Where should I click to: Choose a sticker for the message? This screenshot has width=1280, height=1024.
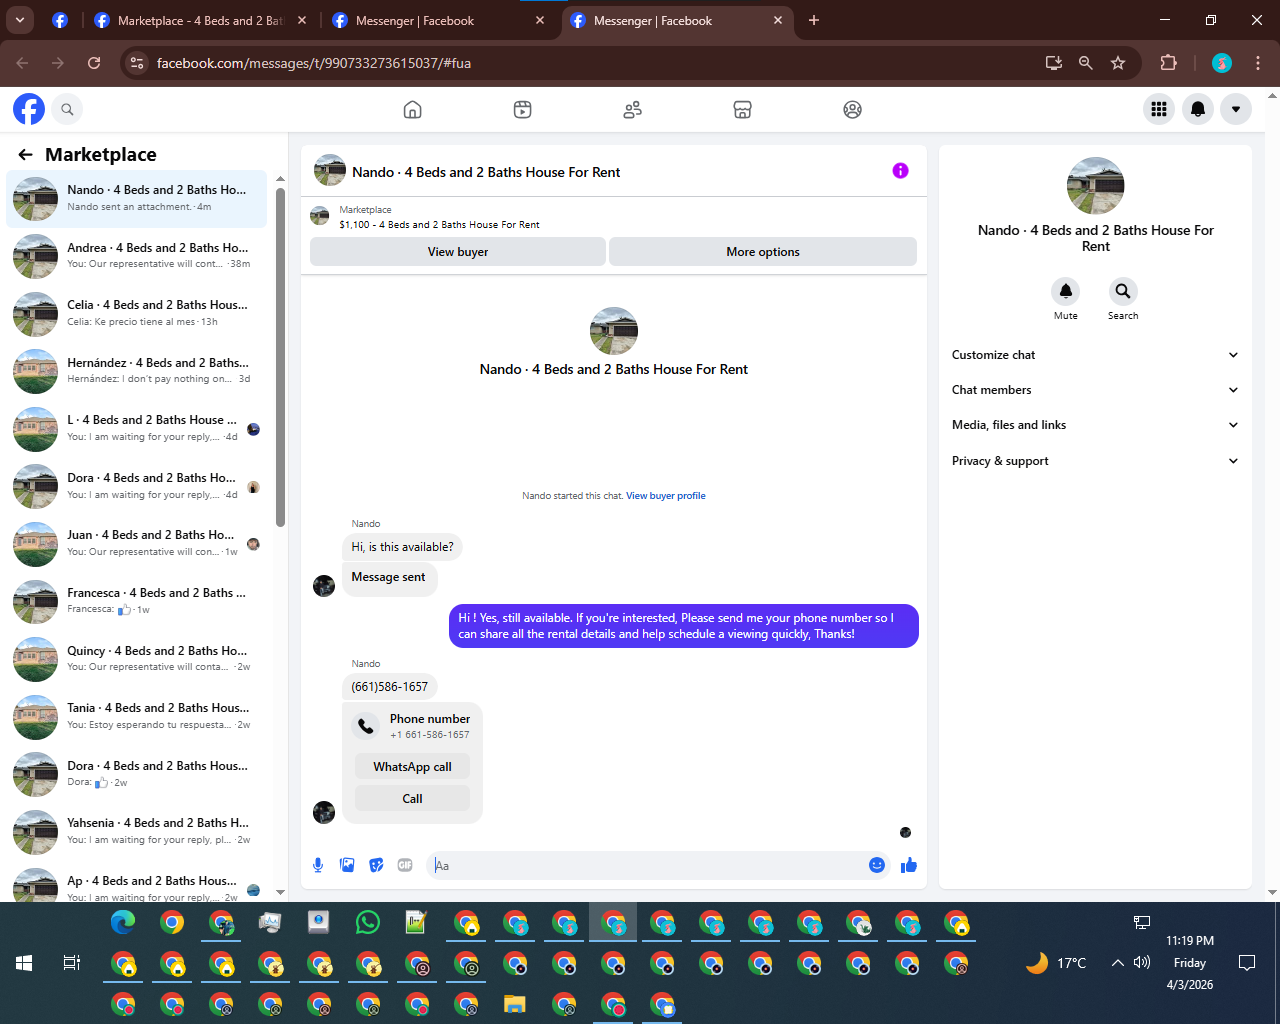click(376, 865)
